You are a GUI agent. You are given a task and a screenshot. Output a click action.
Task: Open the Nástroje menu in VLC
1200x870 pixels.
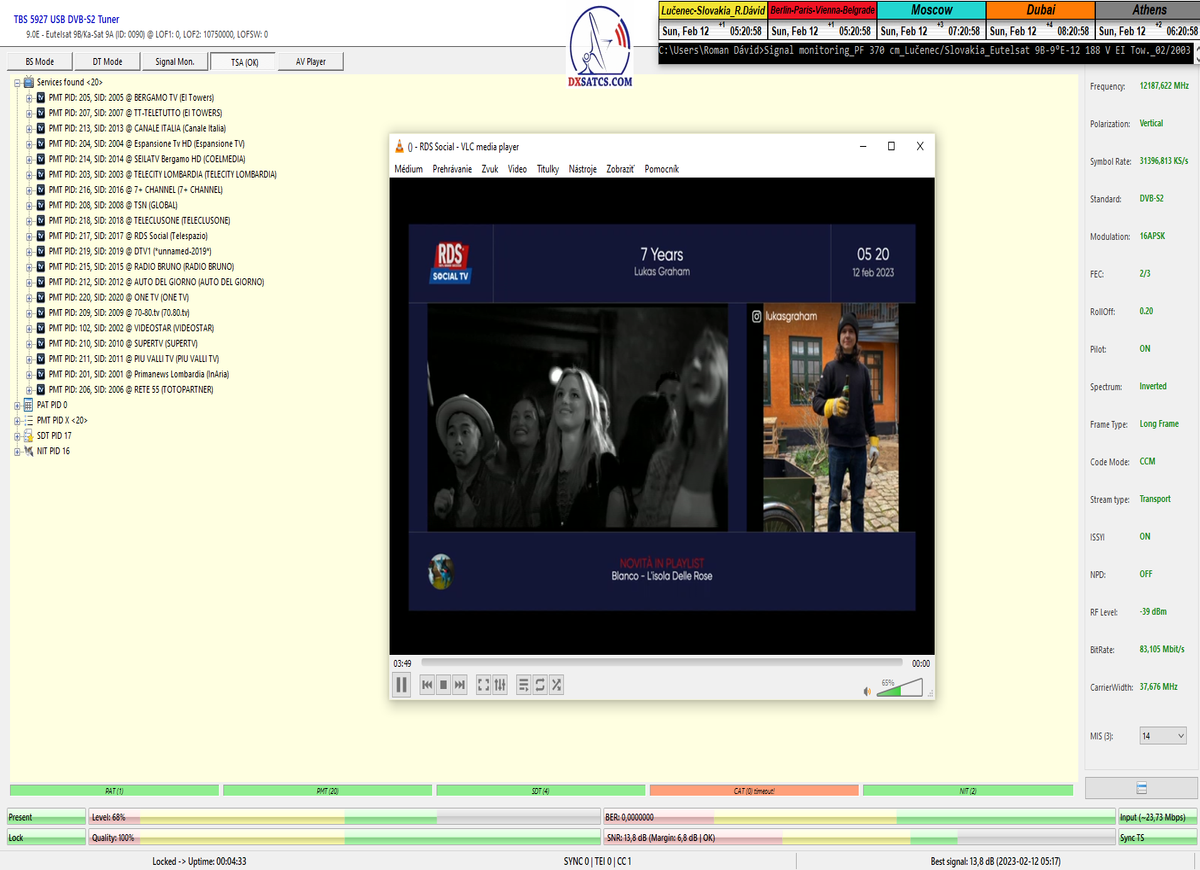[582, 169]
